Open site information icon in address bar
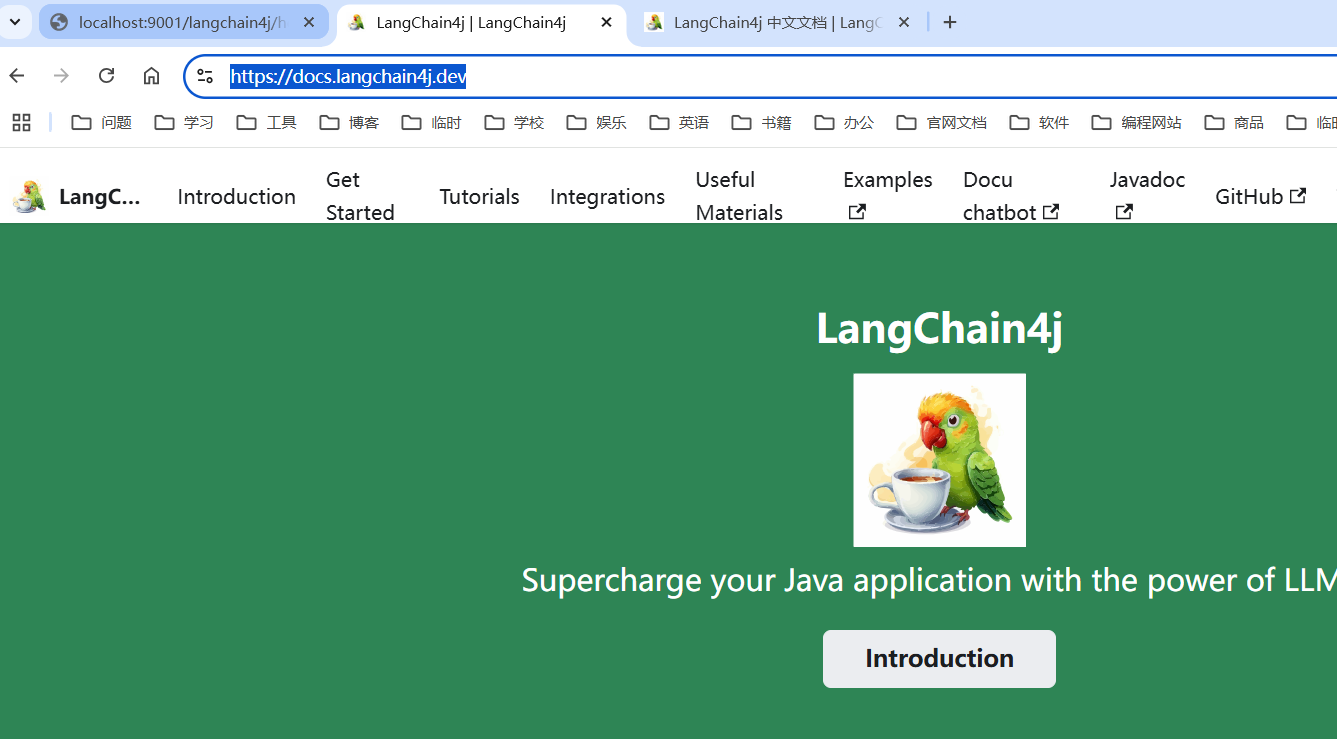 pos(205,76)
